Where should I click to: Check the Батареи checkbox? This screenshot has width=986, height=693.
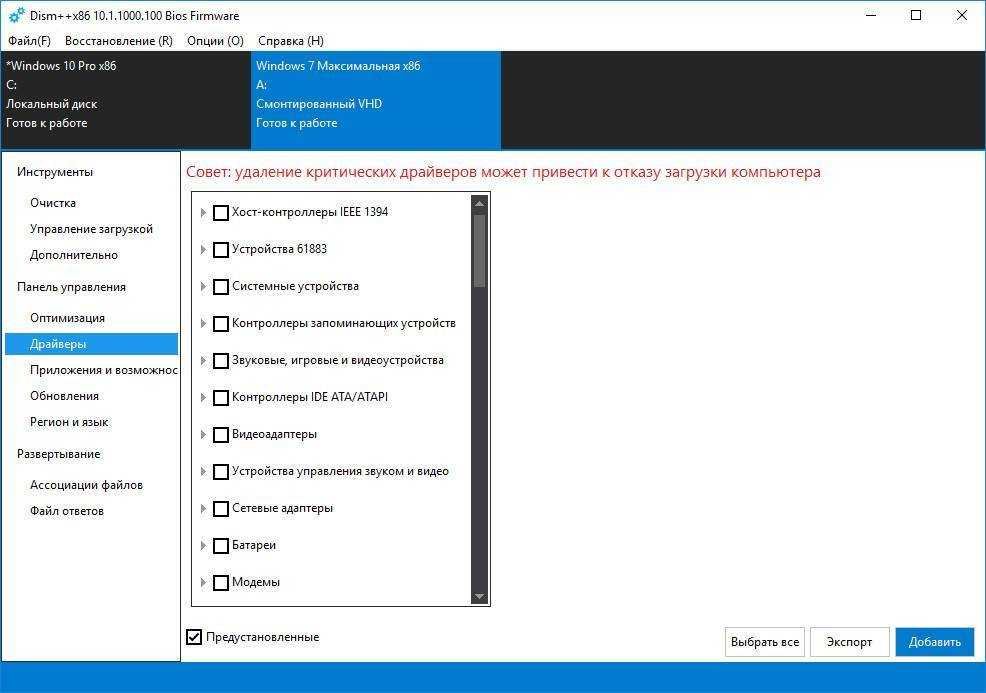(x=221, y=546)
